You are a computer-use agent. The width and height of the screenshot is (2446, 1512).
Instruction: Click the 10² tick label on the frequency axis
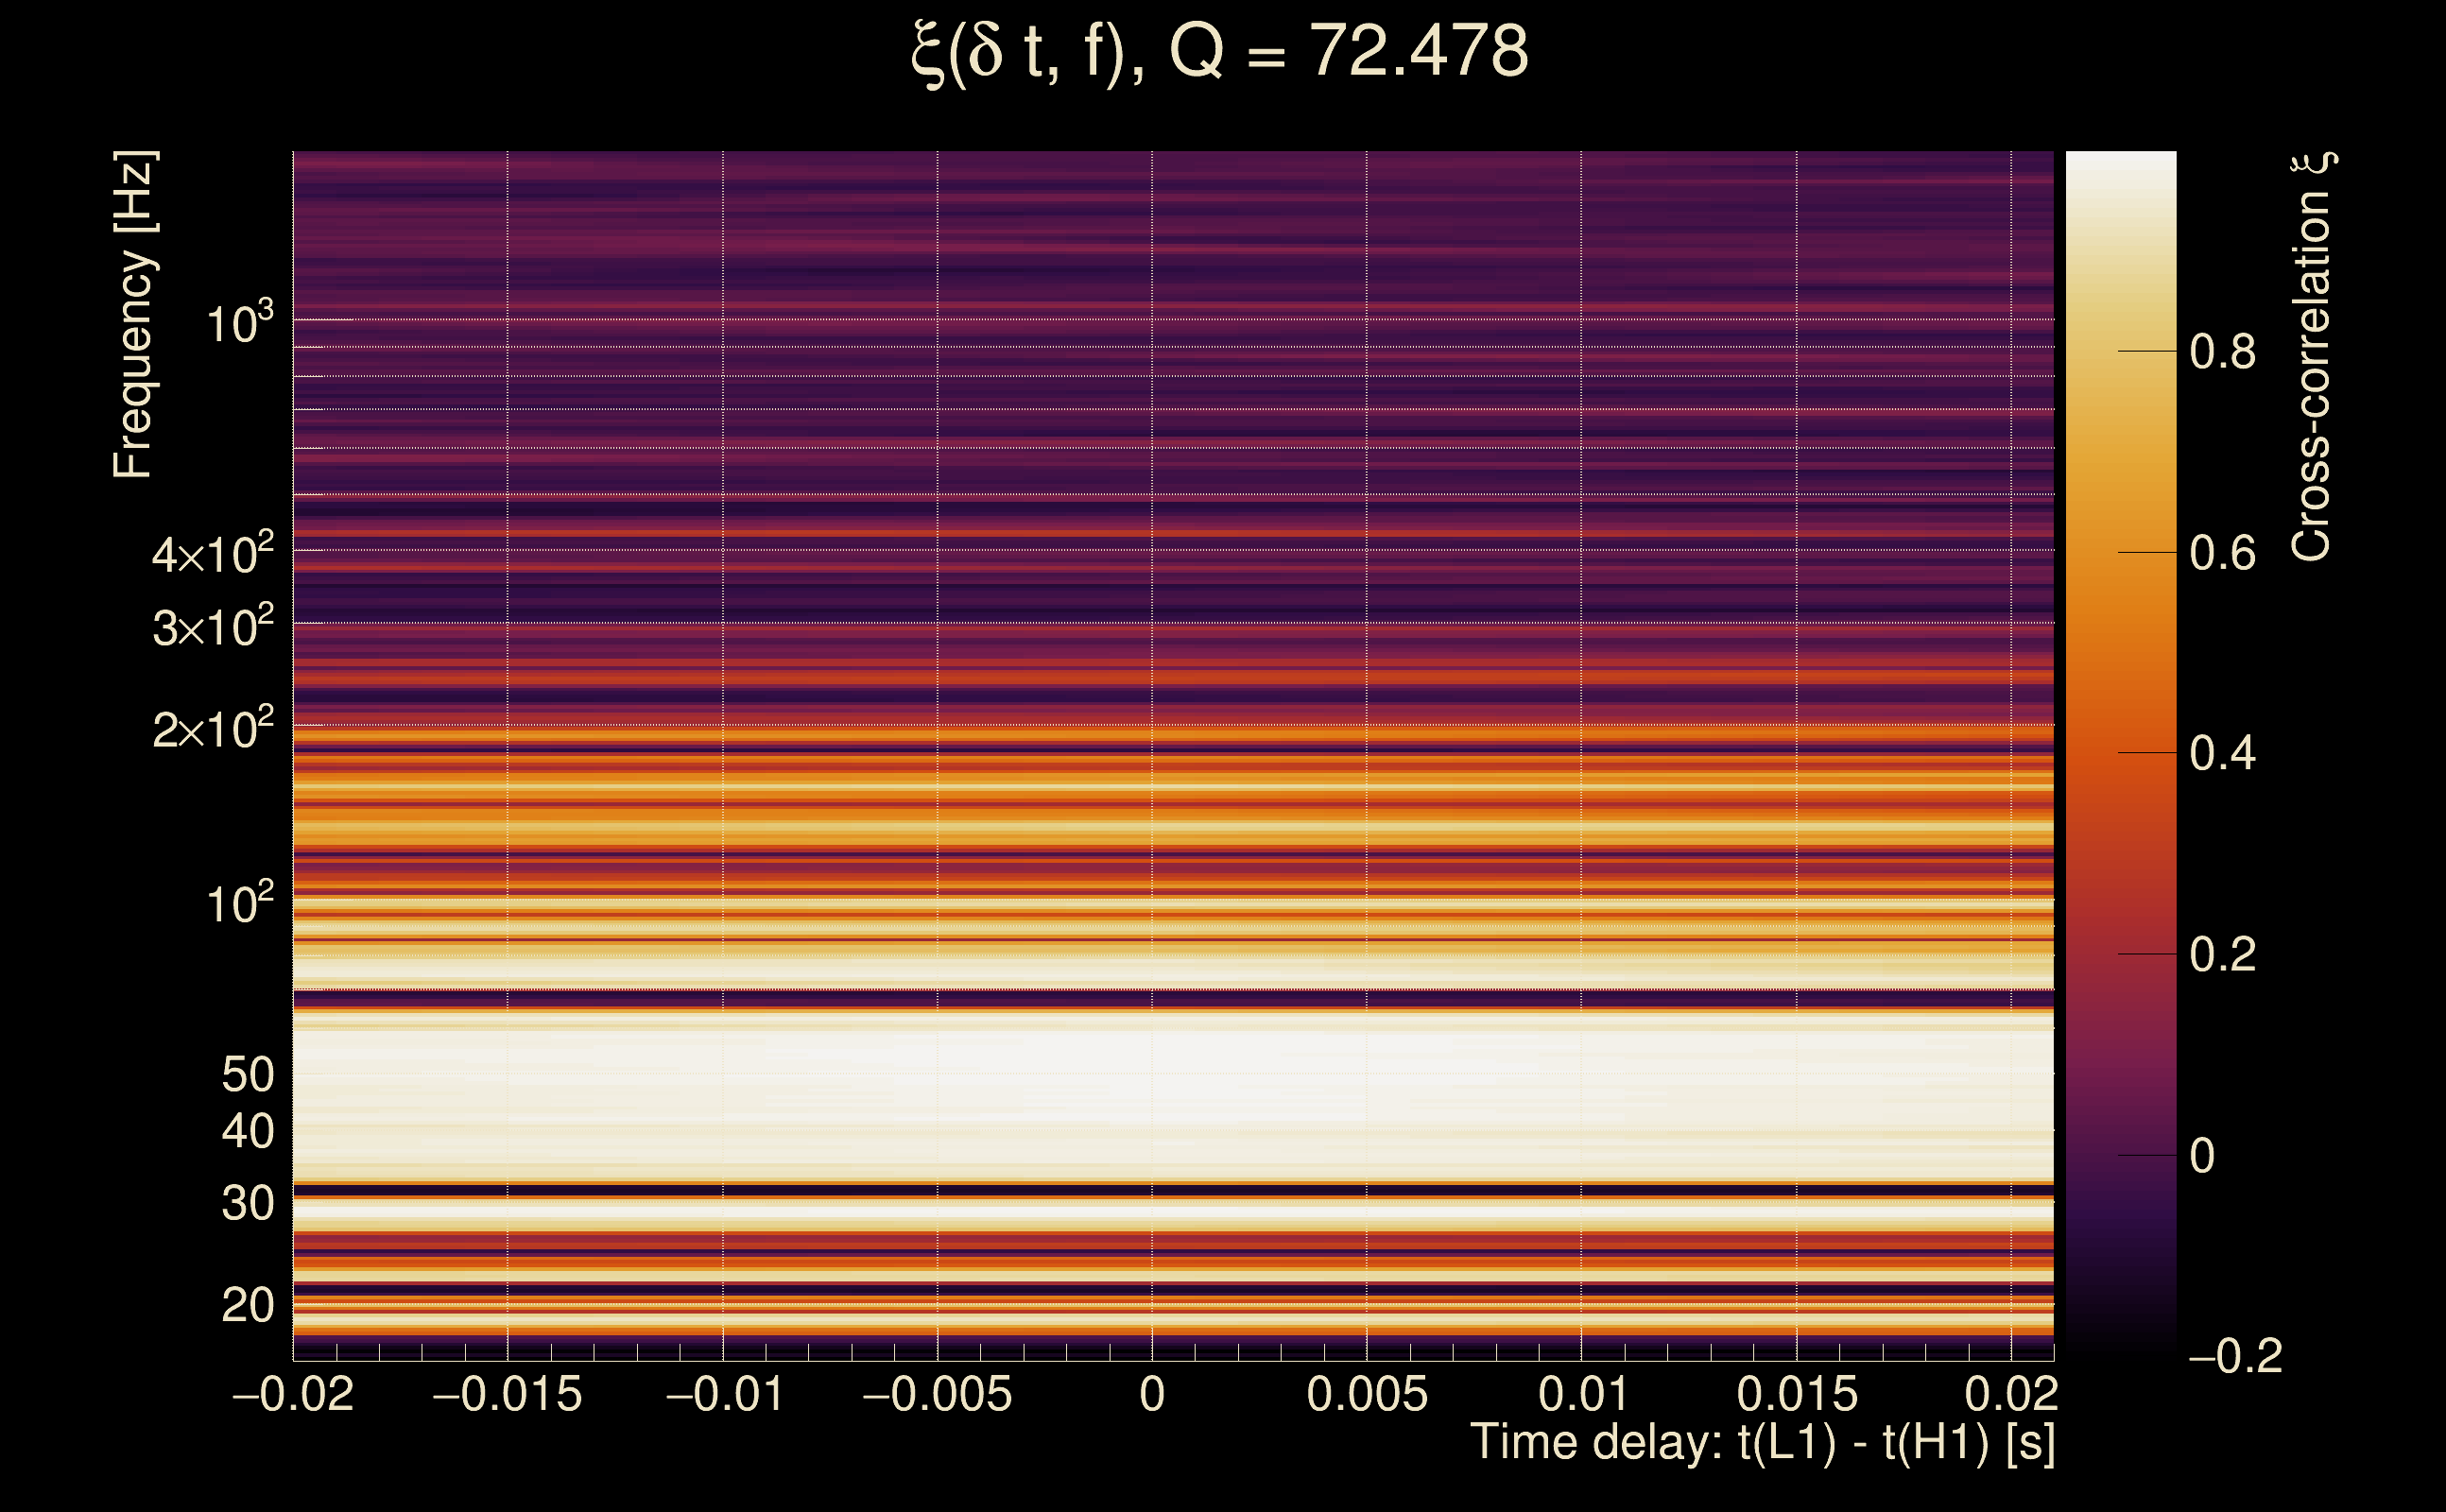pyautogui.click(x=239, y=904)
